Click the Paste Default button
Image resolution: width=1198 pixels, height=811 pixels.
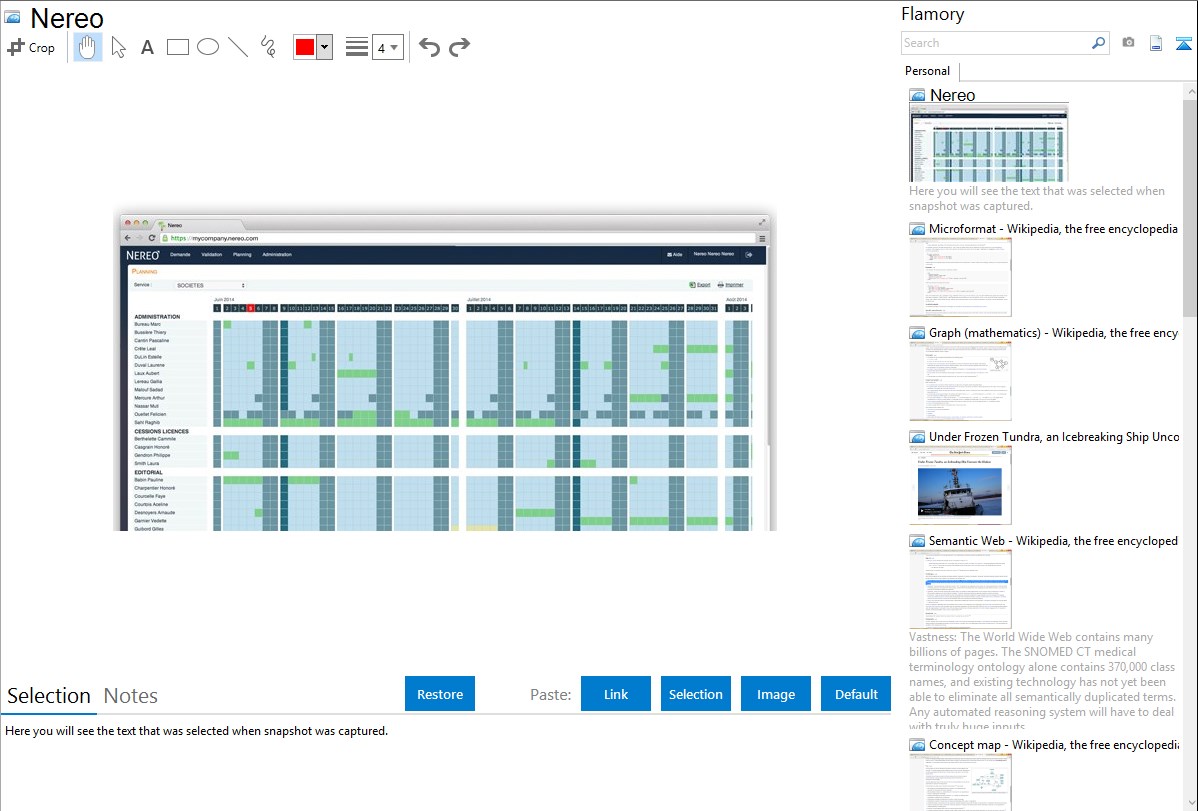(x=856, y=694)
